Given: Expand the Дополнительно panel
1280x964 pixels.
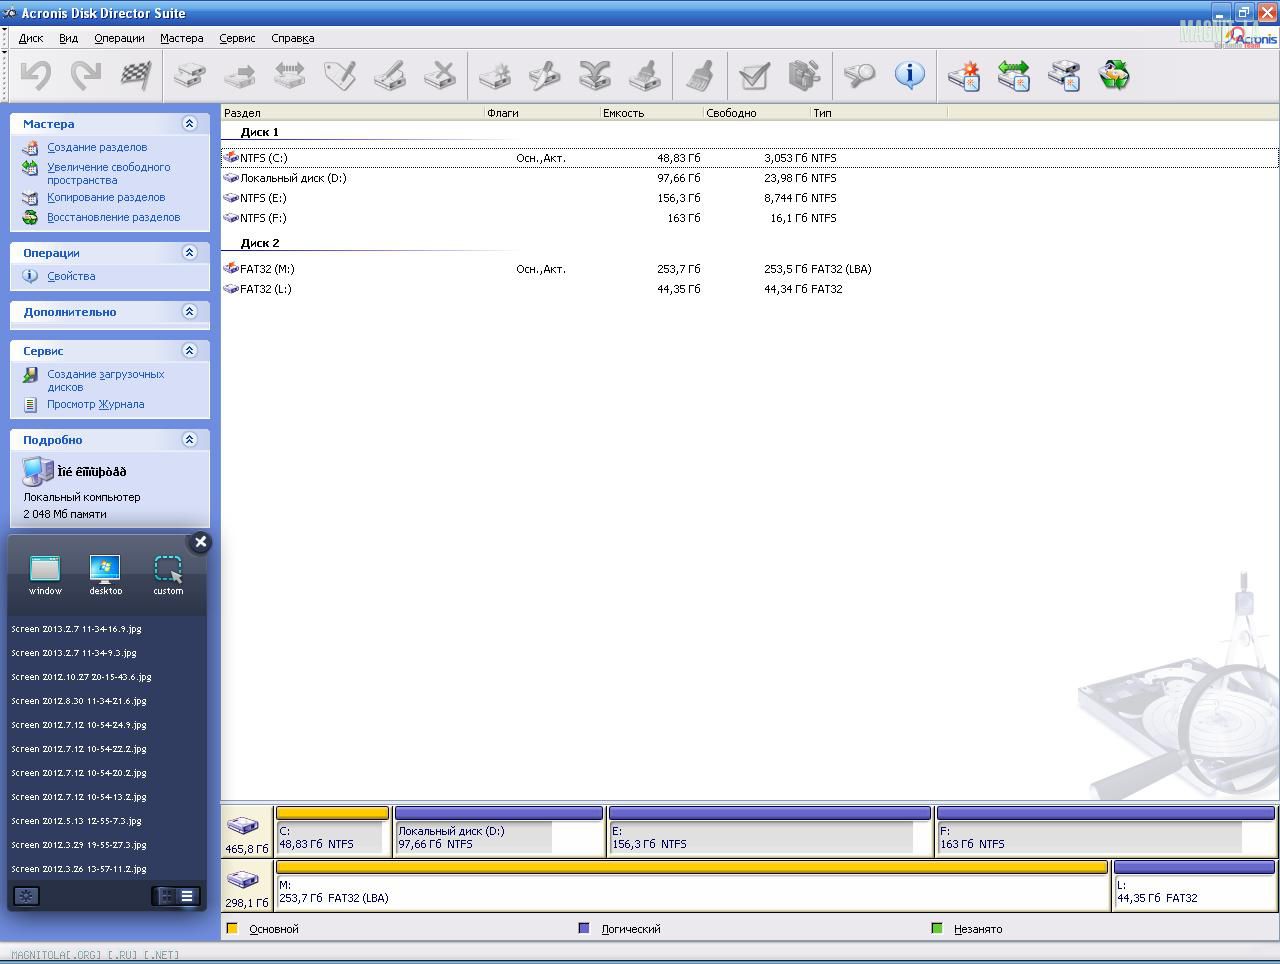Looking at the screenshot, I should 189,311.
